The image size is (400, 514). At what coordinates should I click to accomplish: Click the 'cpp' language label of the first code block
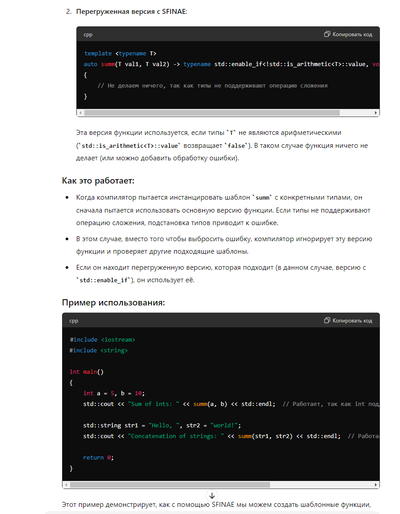click(88, 34)
